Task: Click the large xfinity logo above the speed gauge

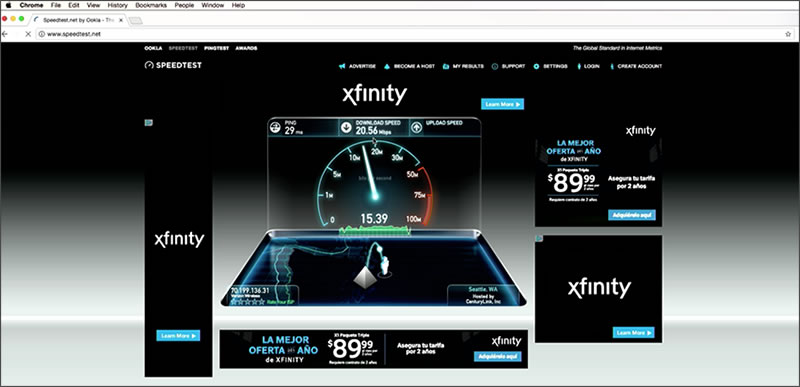Action: 374,95
